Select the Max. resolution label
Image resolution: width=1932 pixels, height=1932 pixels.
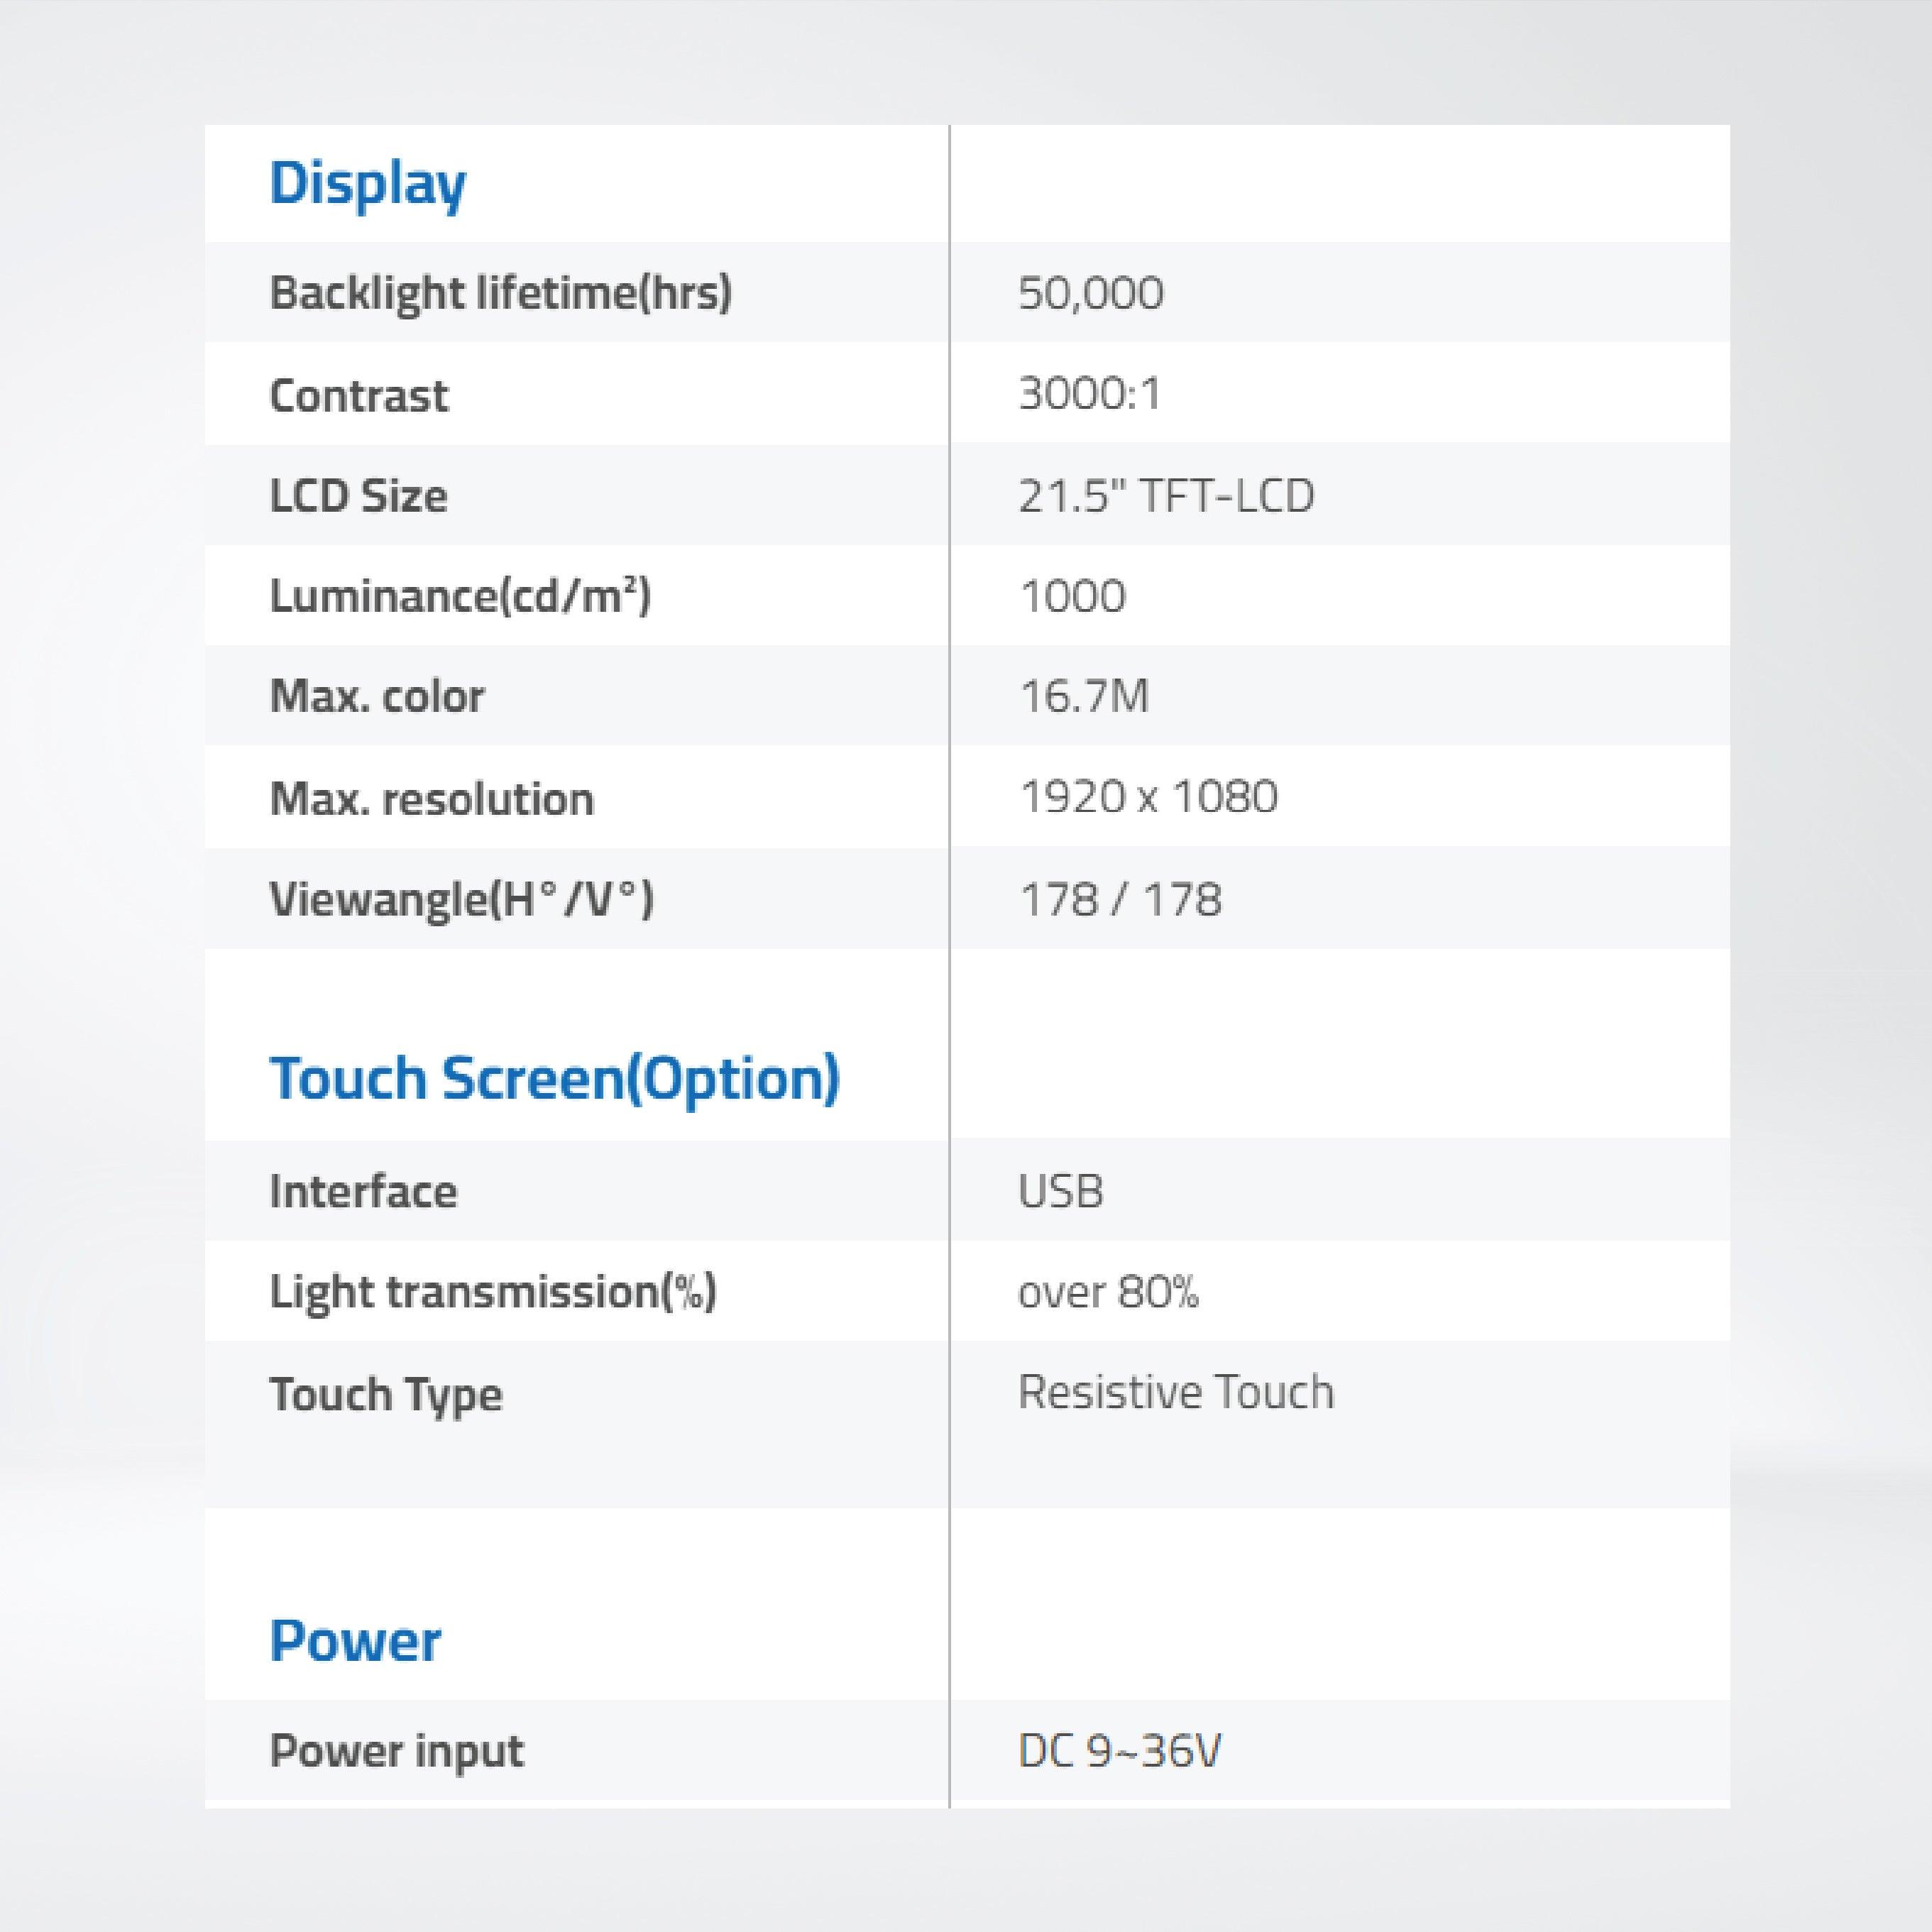click(x=432, y=799)
